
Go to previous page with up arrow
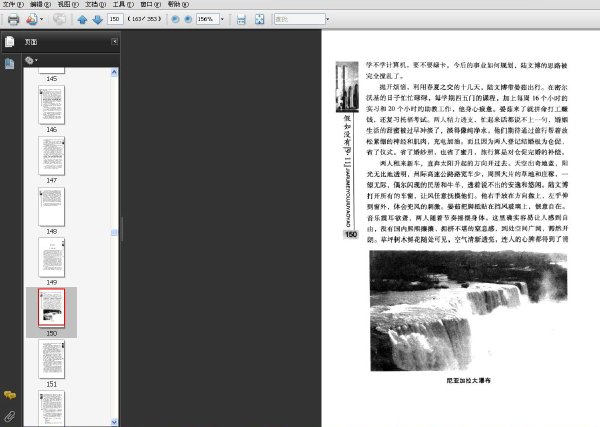[x=82, y=19]
